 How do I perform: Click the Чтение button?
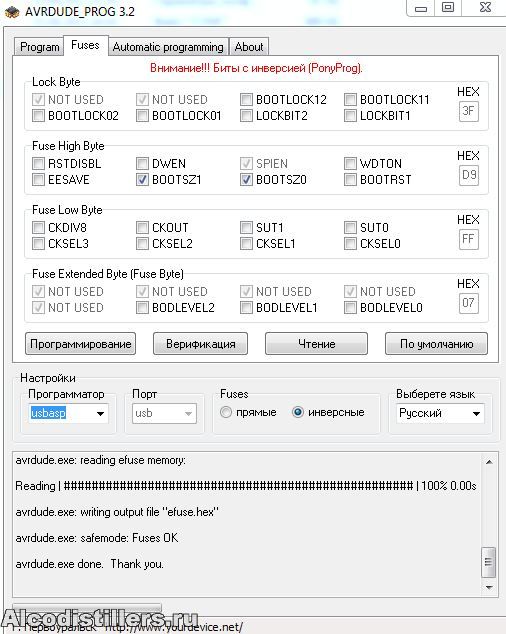(316, 344)
